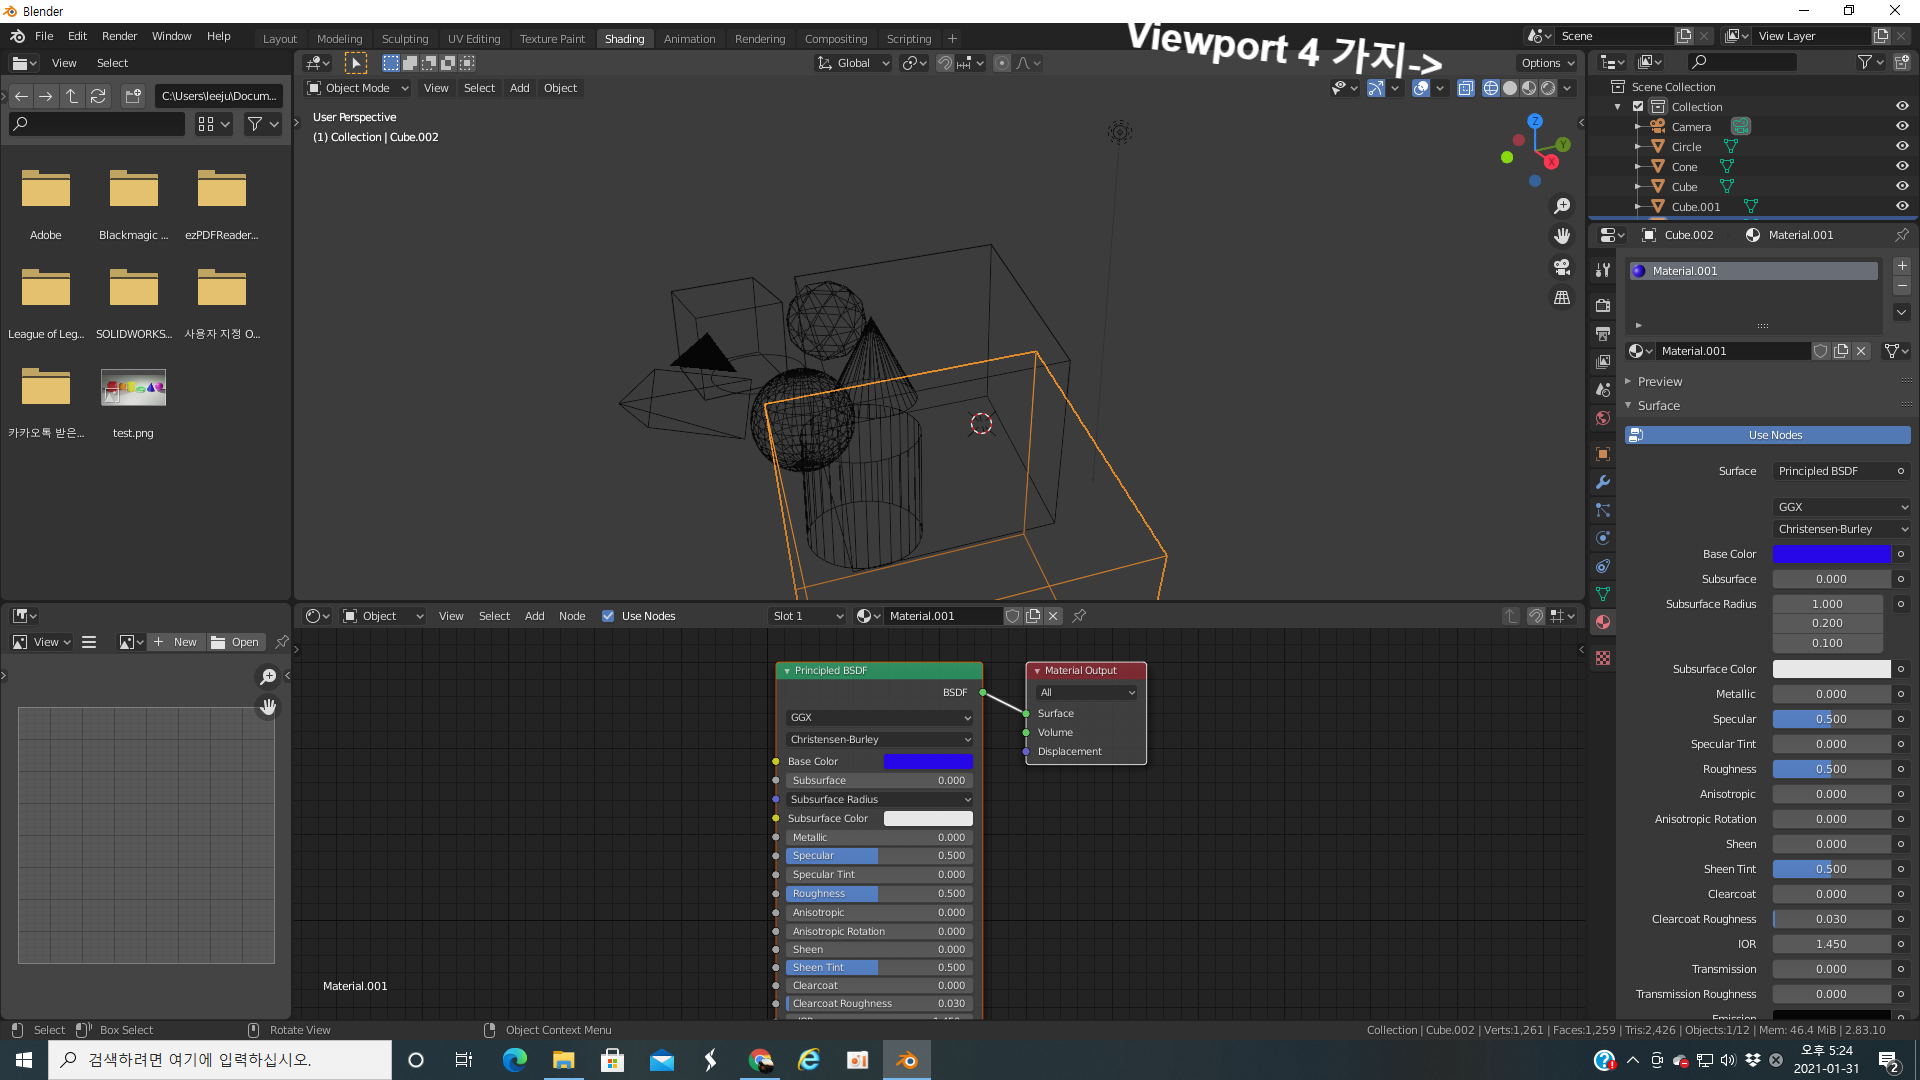Switch to the Sculpting workspace tab
The image size is (1920, 1080).
pos(404,39)
